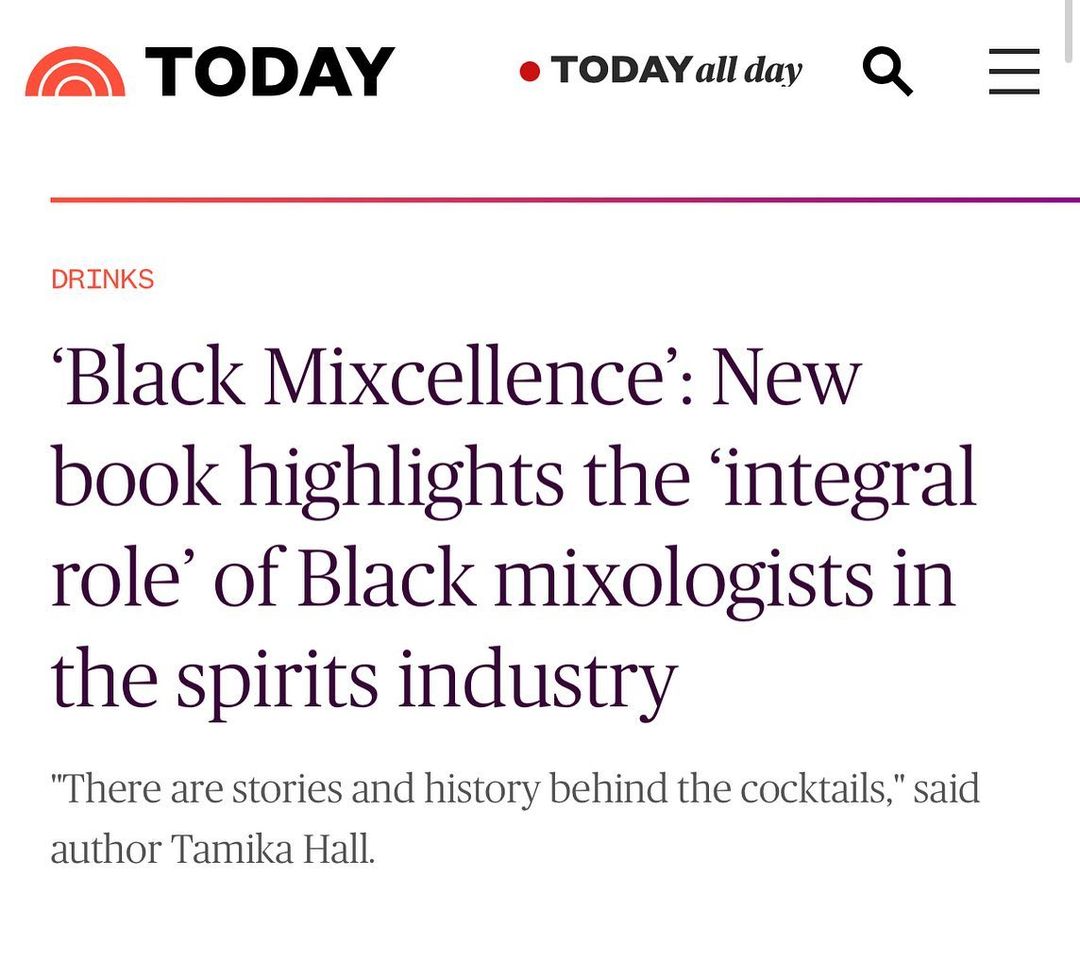Click the italic "all day" text
1080x962 pixels.
click(x=749, y=71)
